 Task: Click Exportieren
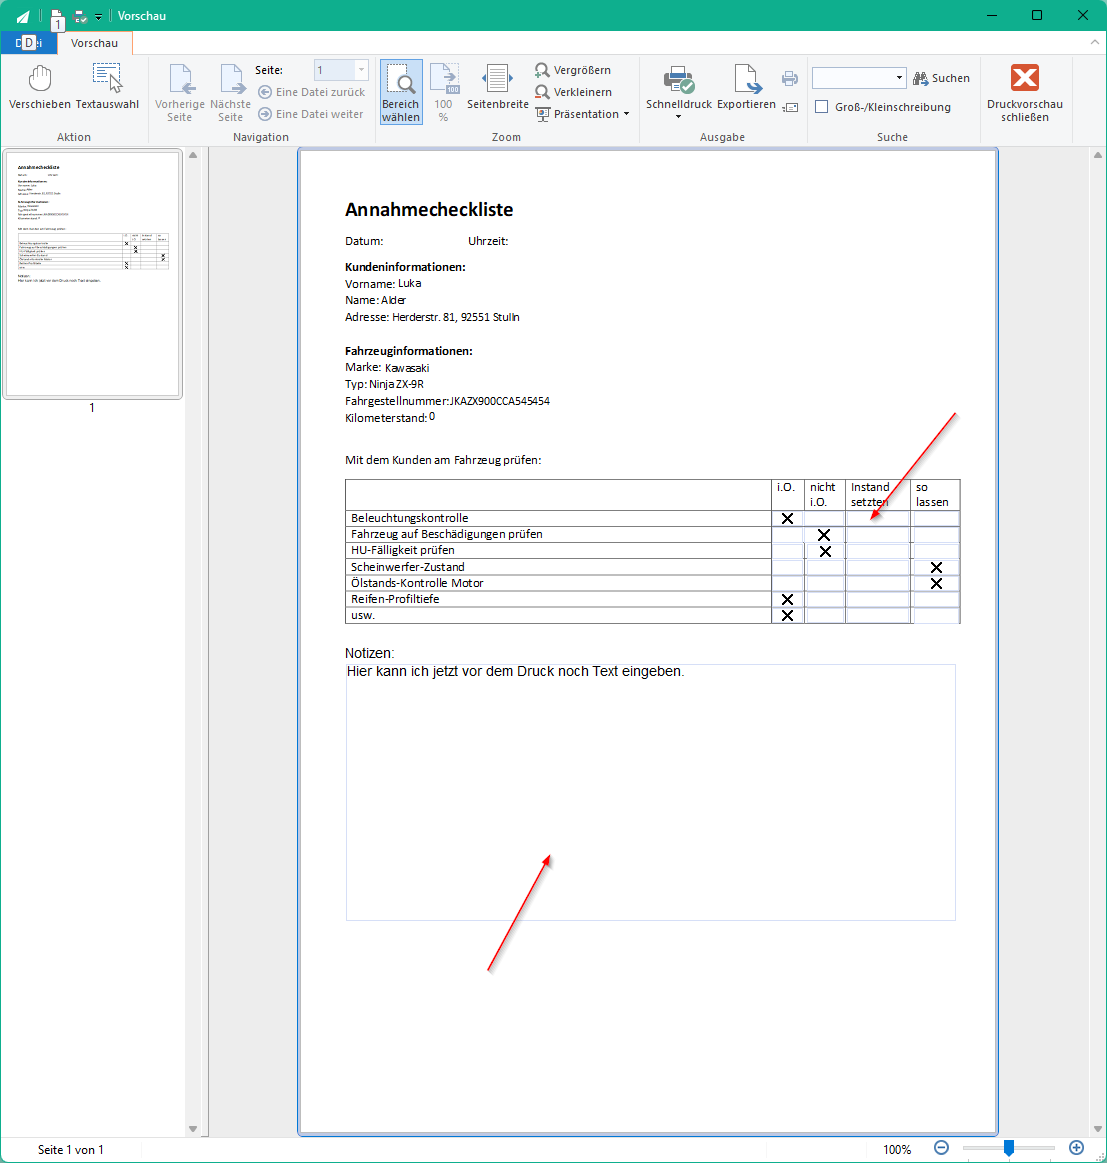(x=746, y=88)
